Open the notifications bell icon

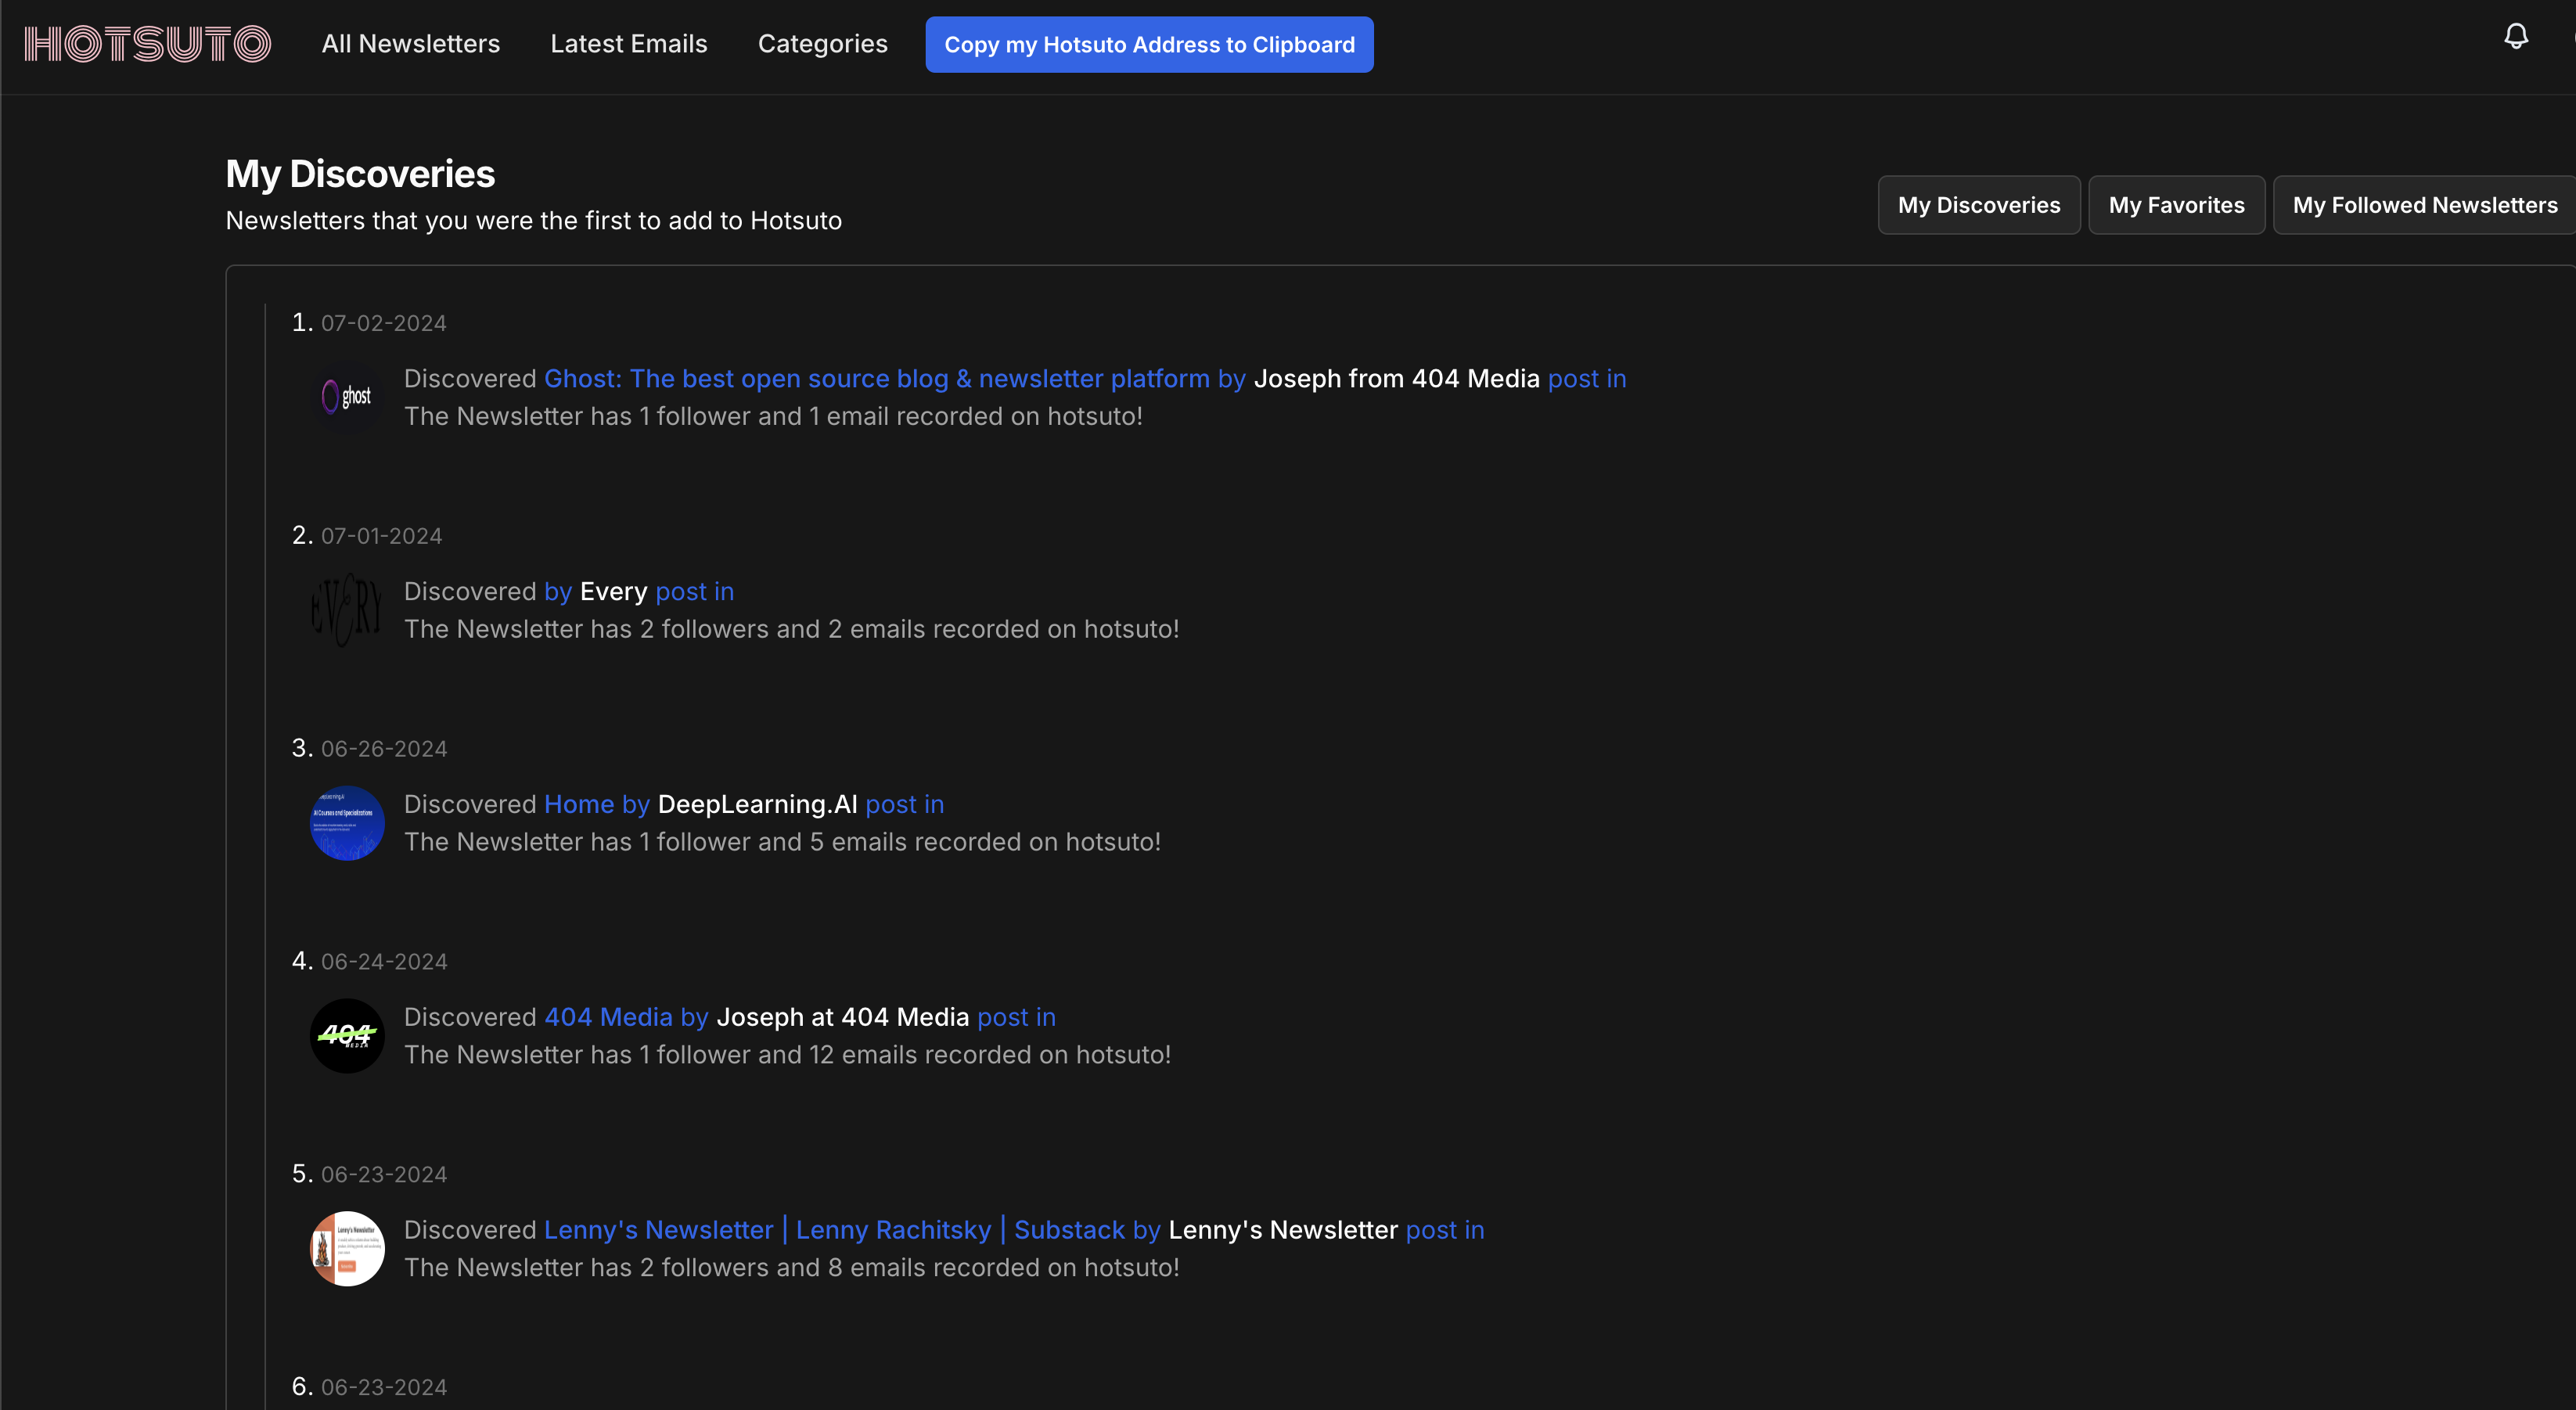pos(2515,38)
